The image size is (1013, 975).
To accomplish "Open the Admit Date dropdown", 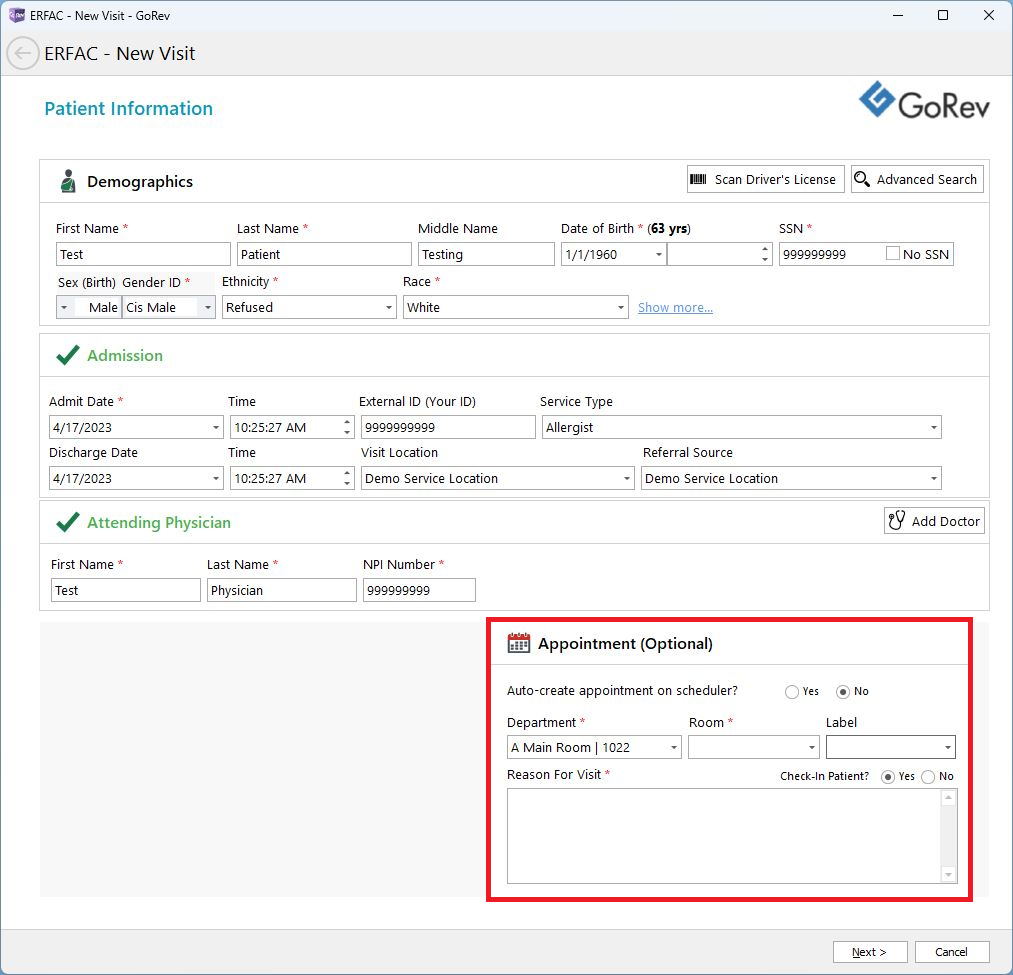I will click(216, 428).
